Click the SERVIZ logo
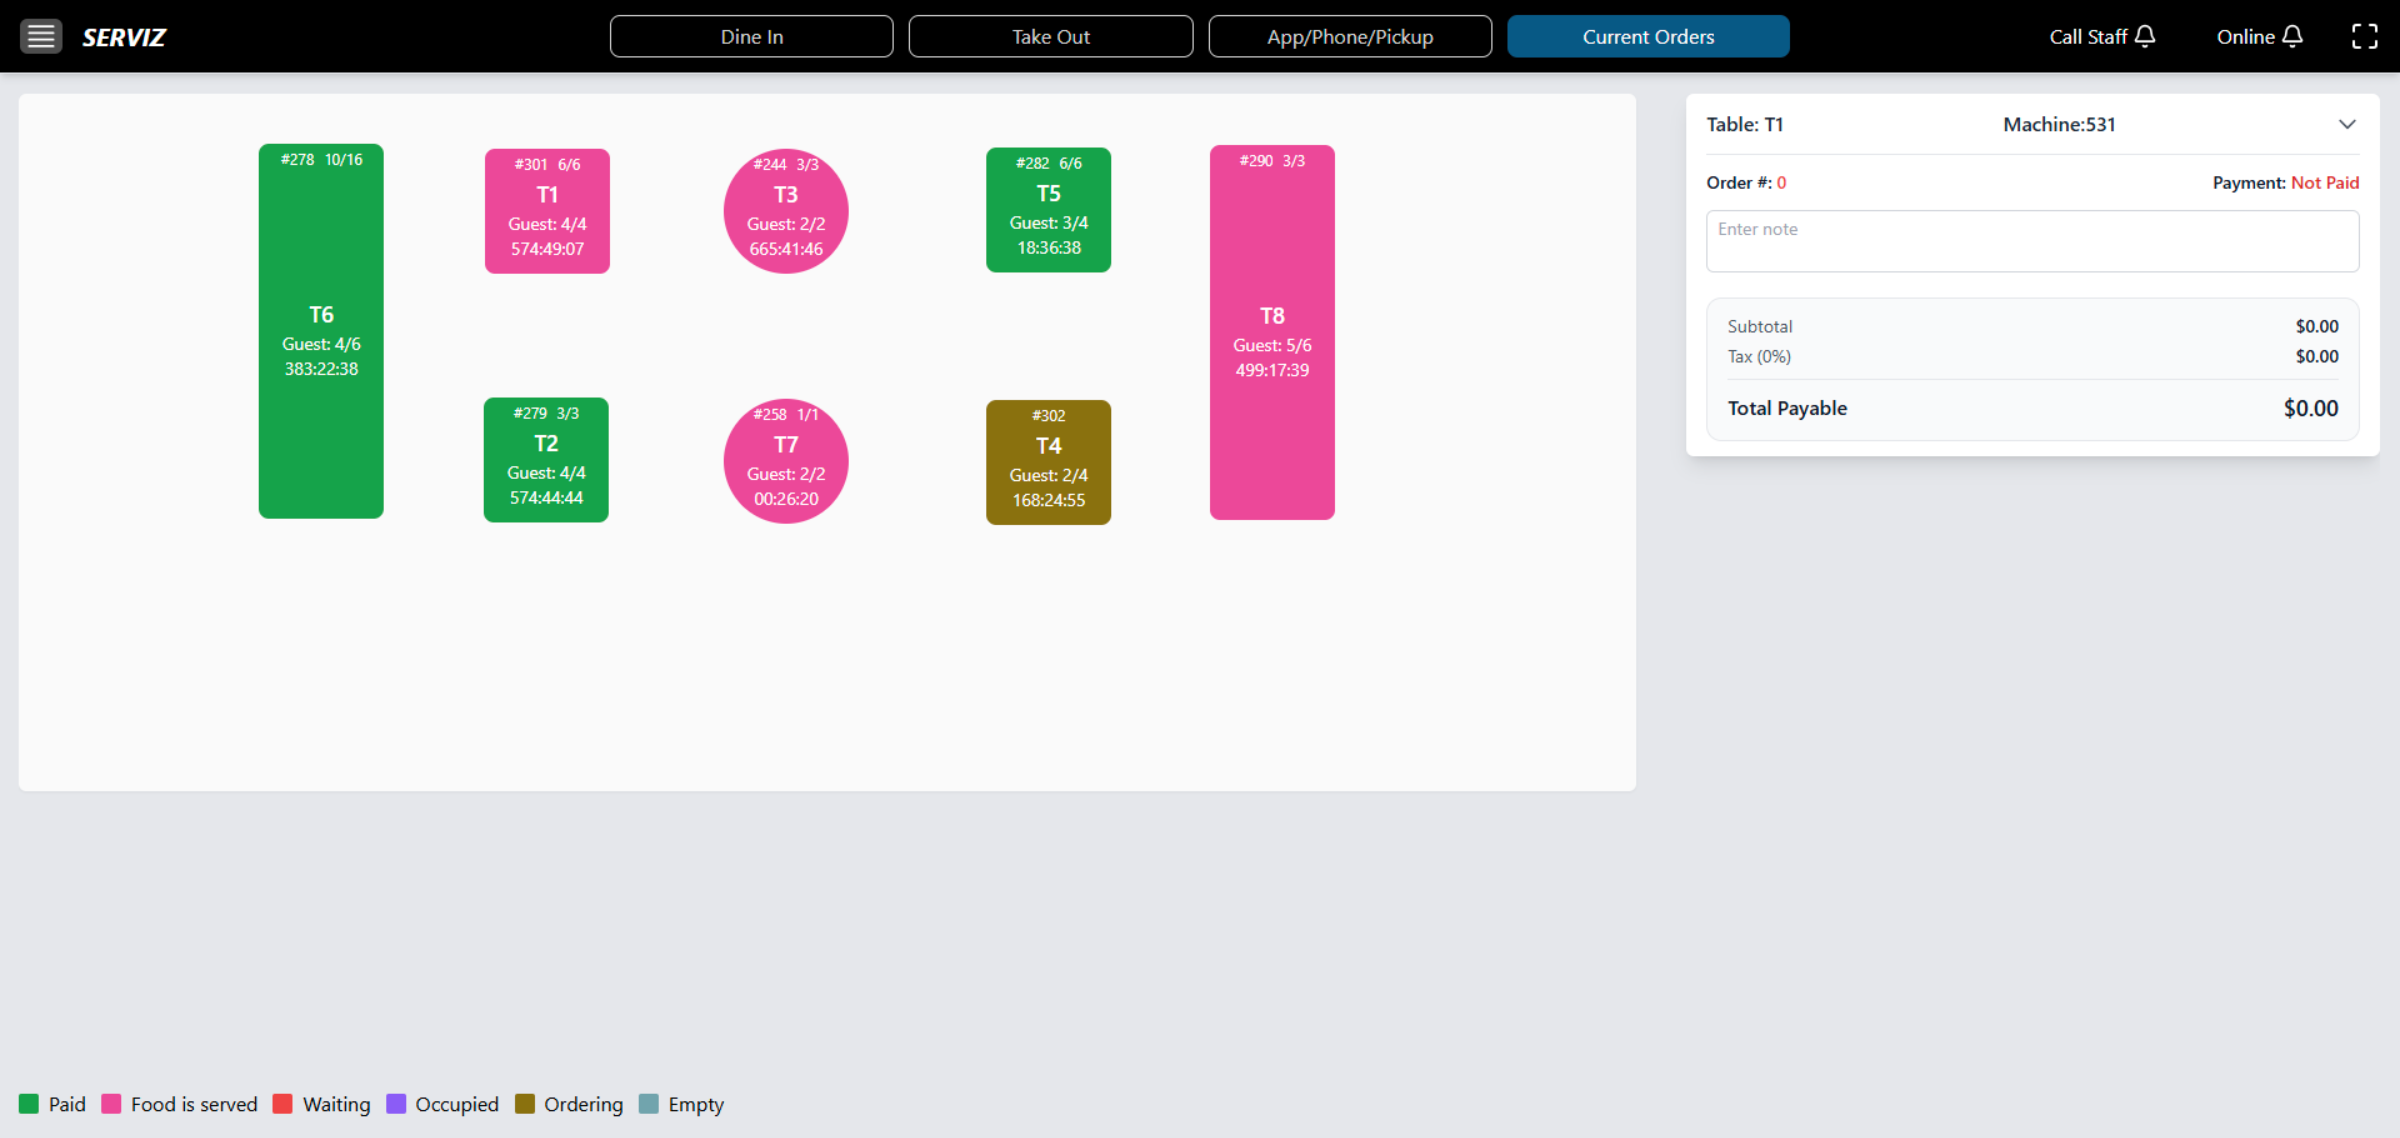Image resolution: width=2400 pixels, height=1138 pixels. [123, 37]
